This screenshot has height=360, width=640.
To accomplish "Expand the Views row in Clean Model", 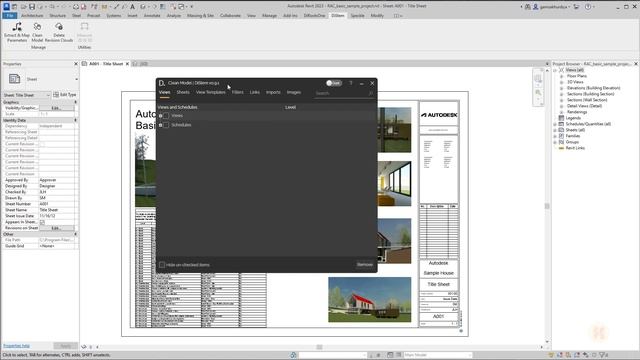I will click(160, 116).
